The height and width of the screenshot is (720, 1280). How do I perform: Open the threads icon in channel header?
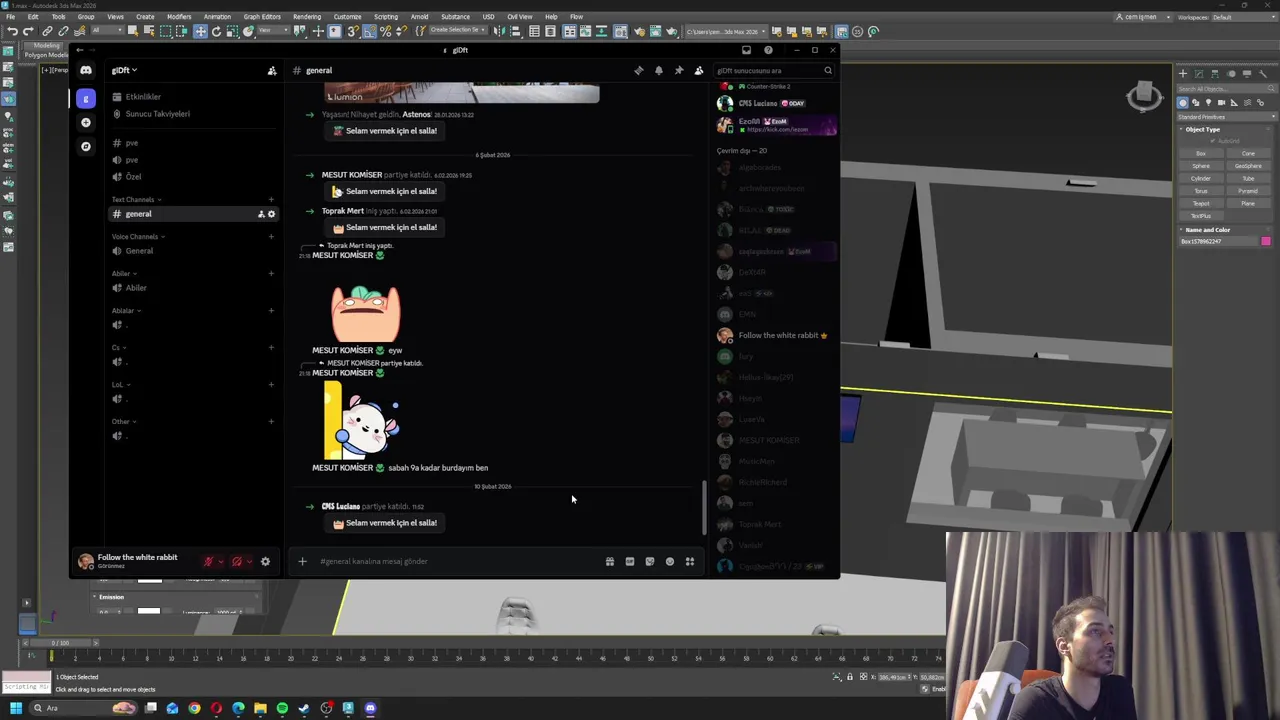tap(639, 70)
